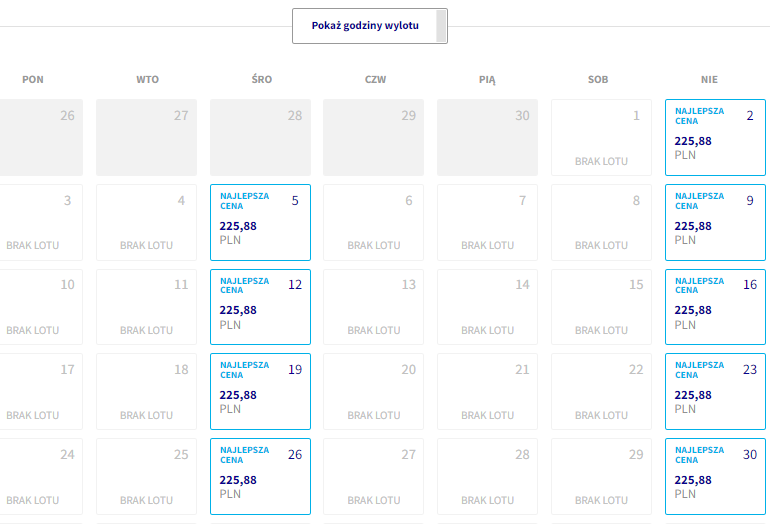770x524 pixels.
Task: Select Wednesday 26 best price cell
Action: point(260,476)
